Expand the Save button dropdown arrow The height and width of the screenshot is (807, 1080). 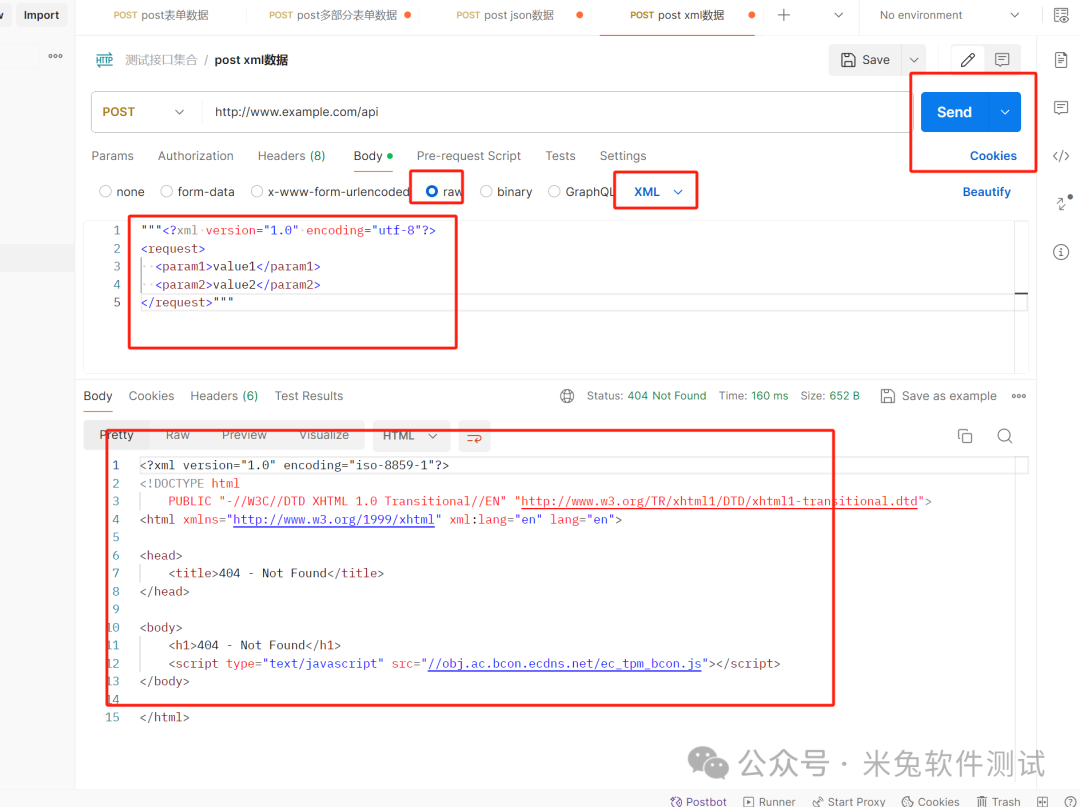coord(914,60)
